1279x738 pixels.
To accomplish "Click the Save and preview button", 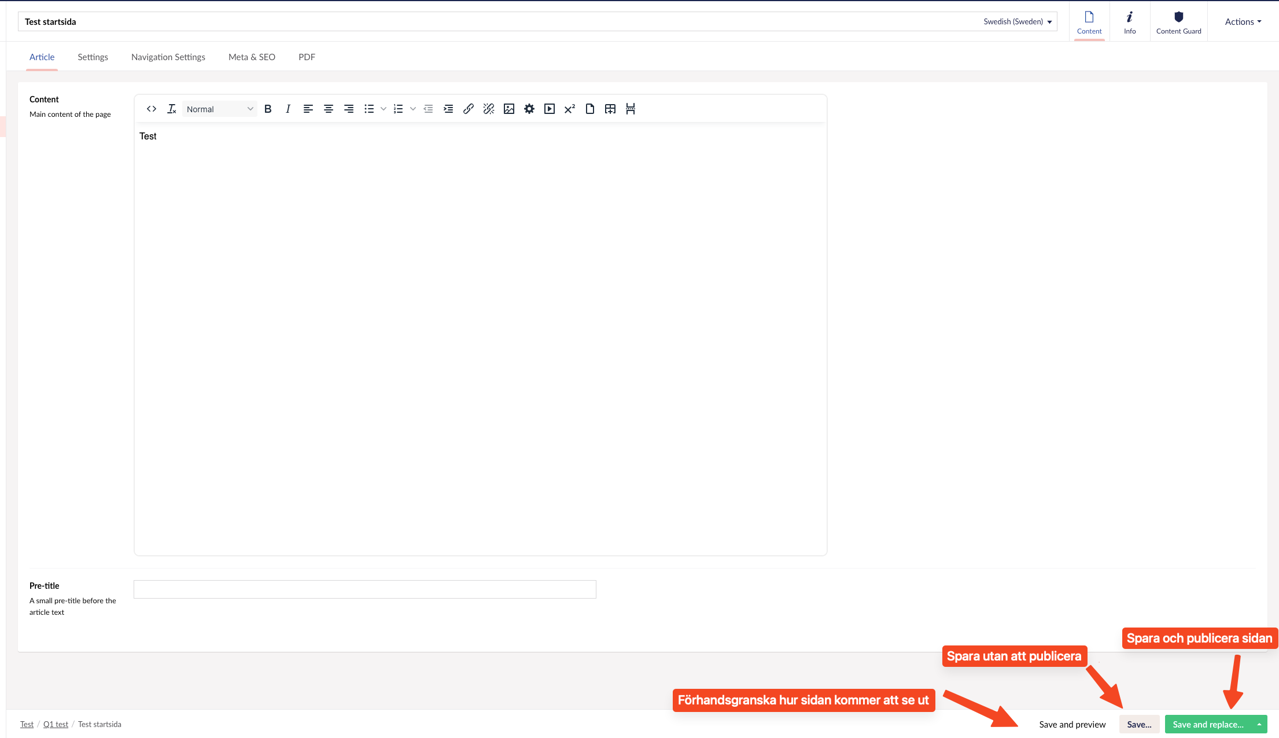I will click(1072, 724).
